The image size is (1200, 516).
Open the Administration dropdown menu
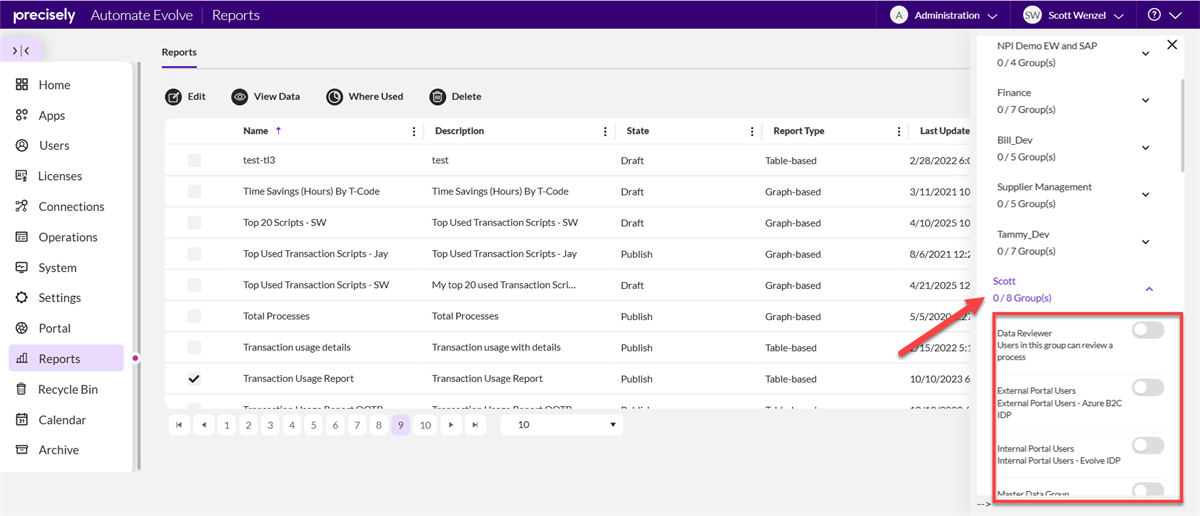[x=944, y=15]
